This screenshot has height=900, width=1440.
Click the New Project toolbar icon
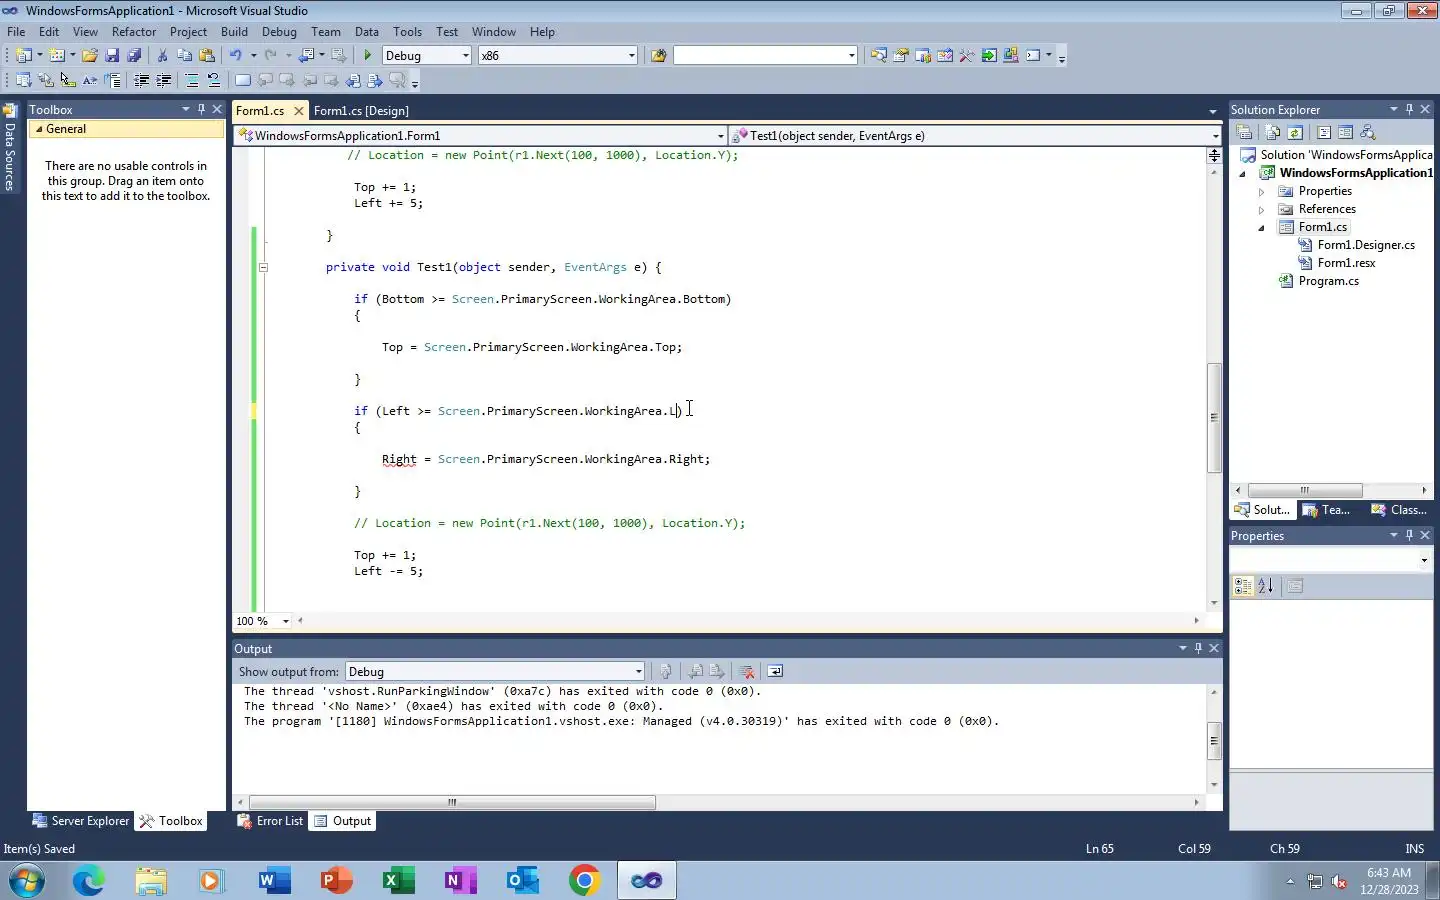pyautogui.click(x=23, y=55)
